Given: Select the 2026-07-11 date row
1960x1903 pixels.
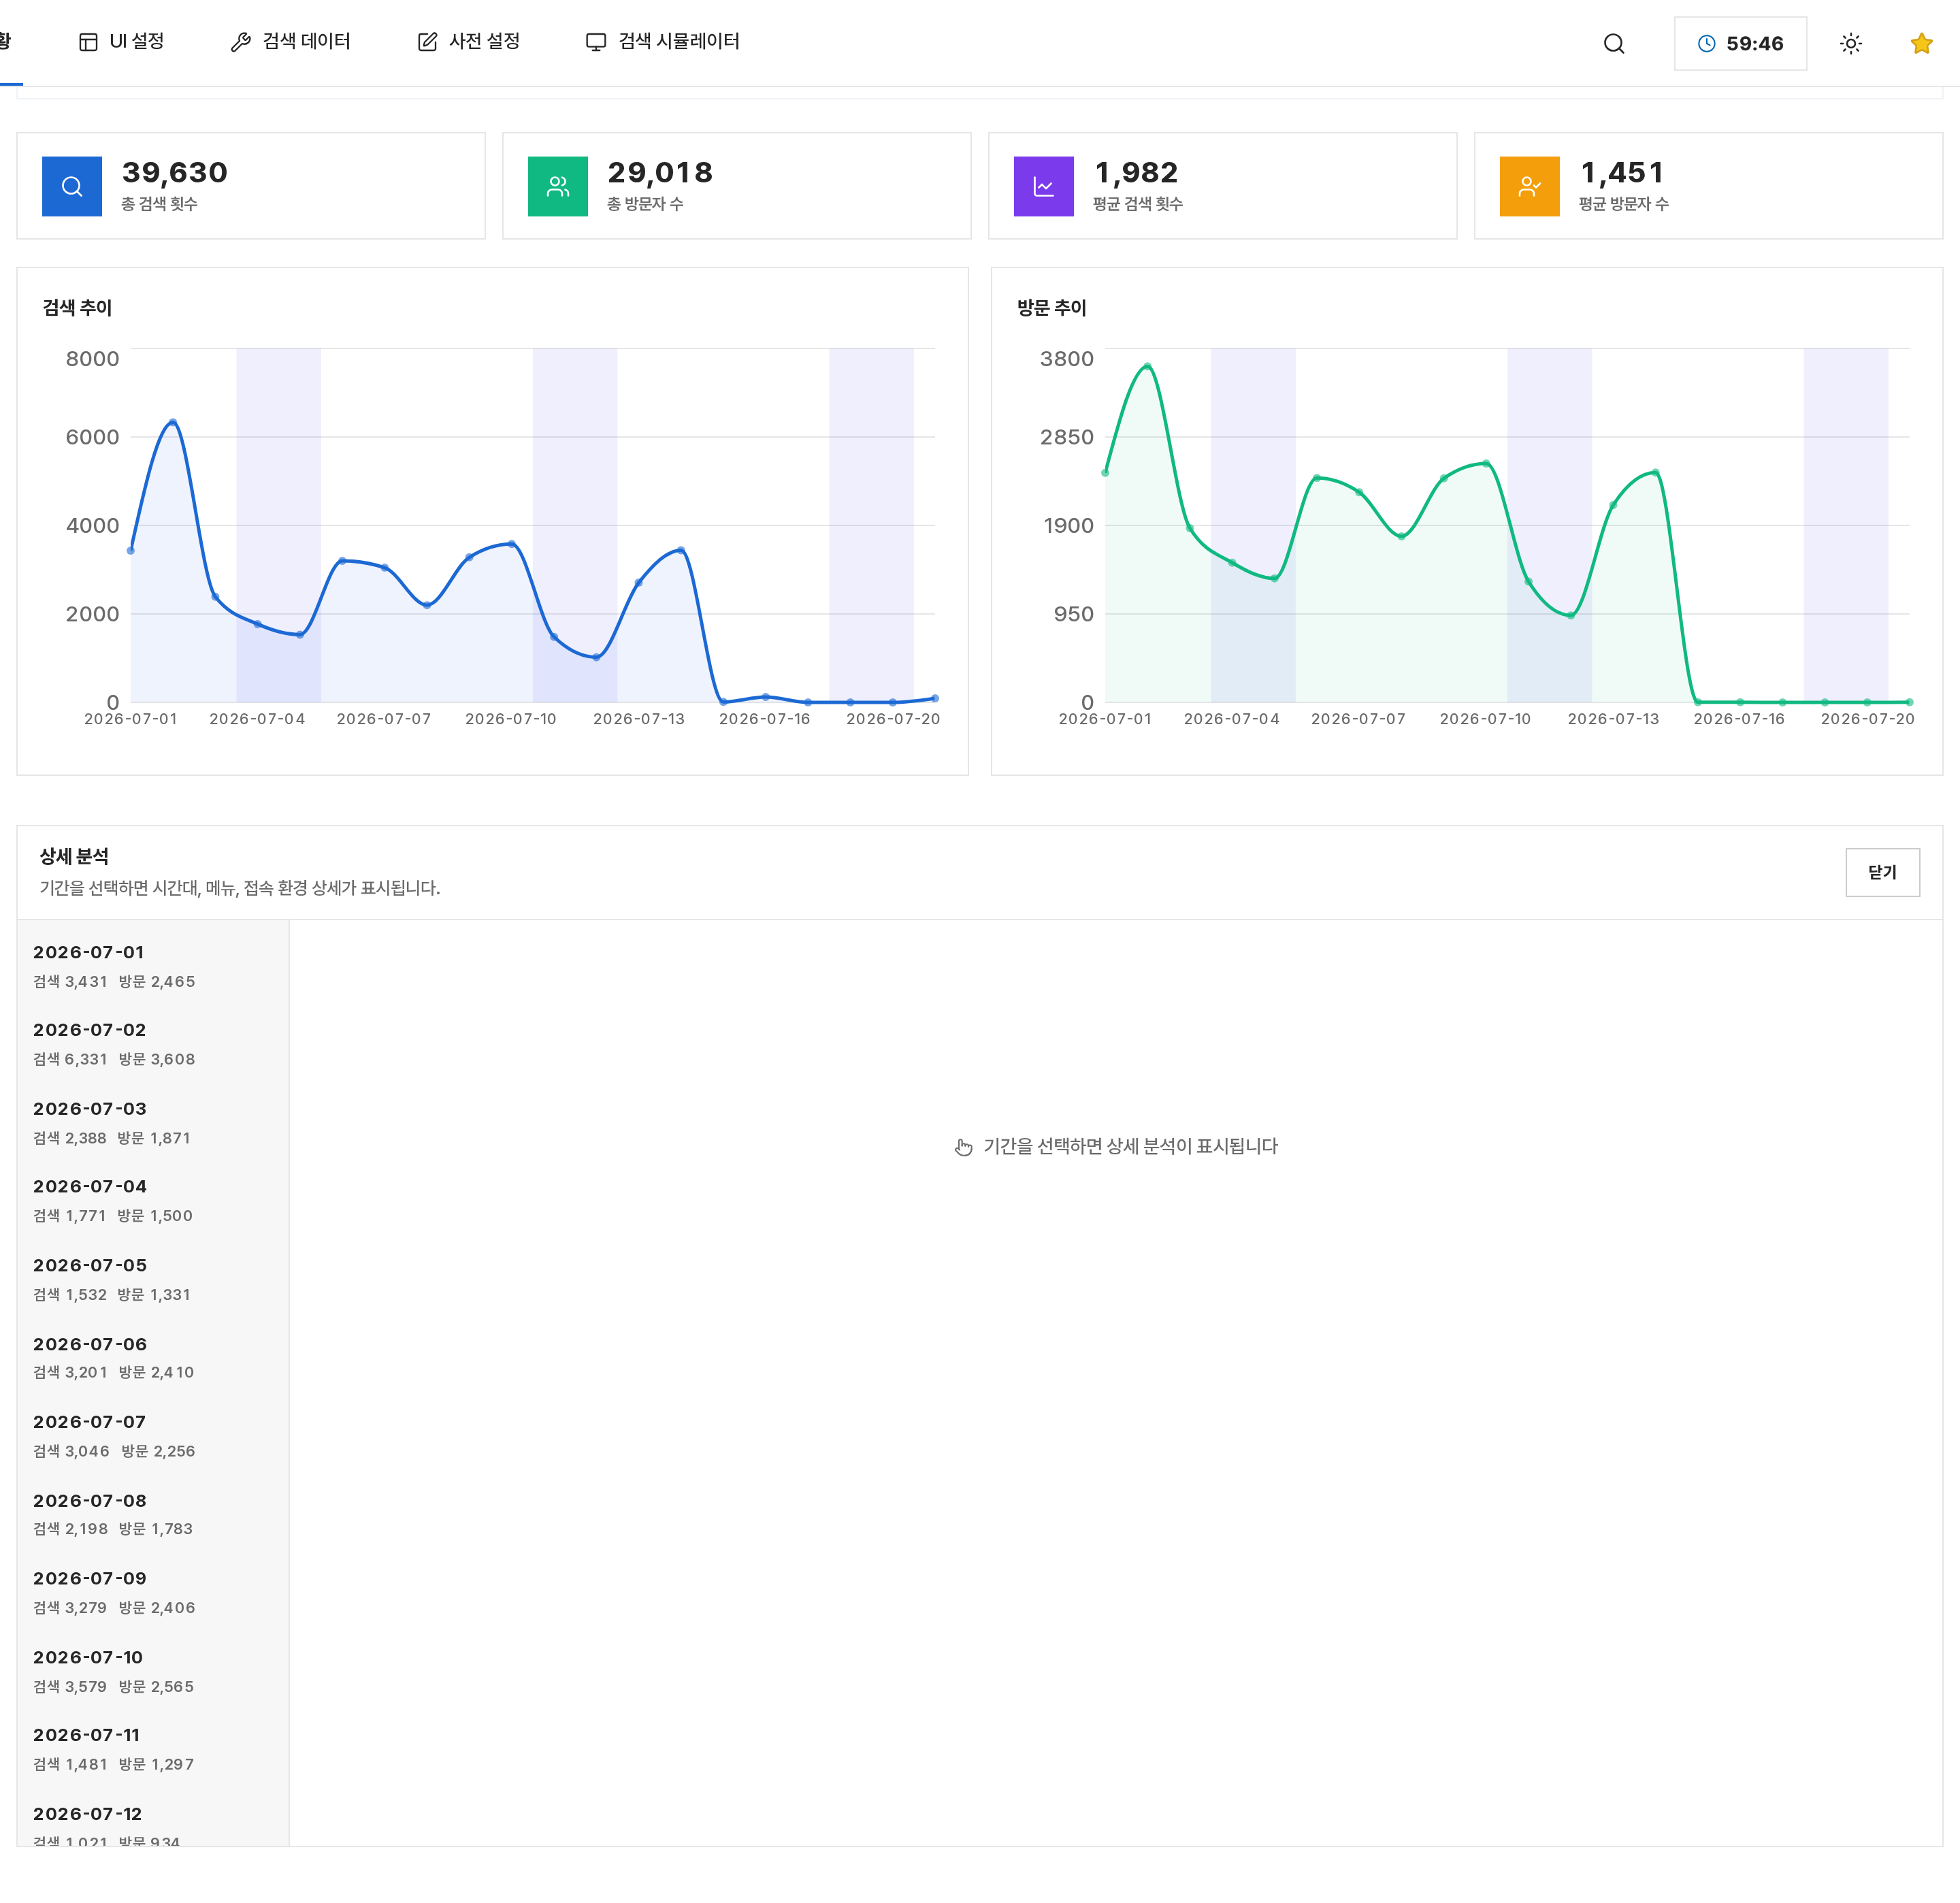Looking at the screenshot, I should pos(153,1749).
